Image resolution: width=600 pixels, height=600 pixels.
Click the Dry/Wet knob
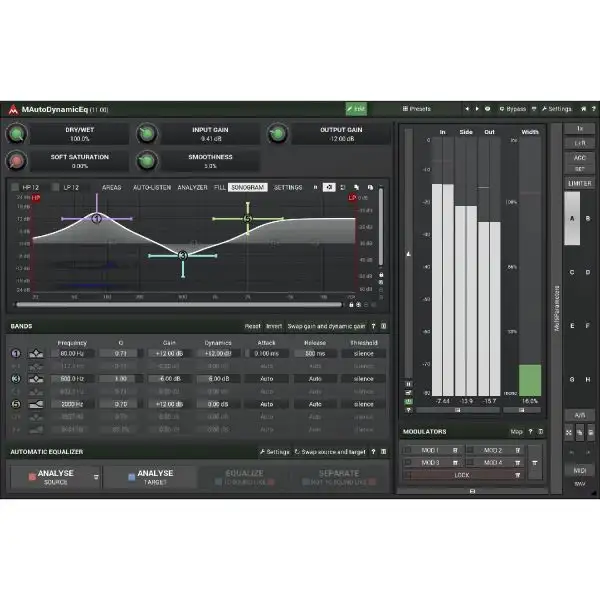[x=17, y=133]
